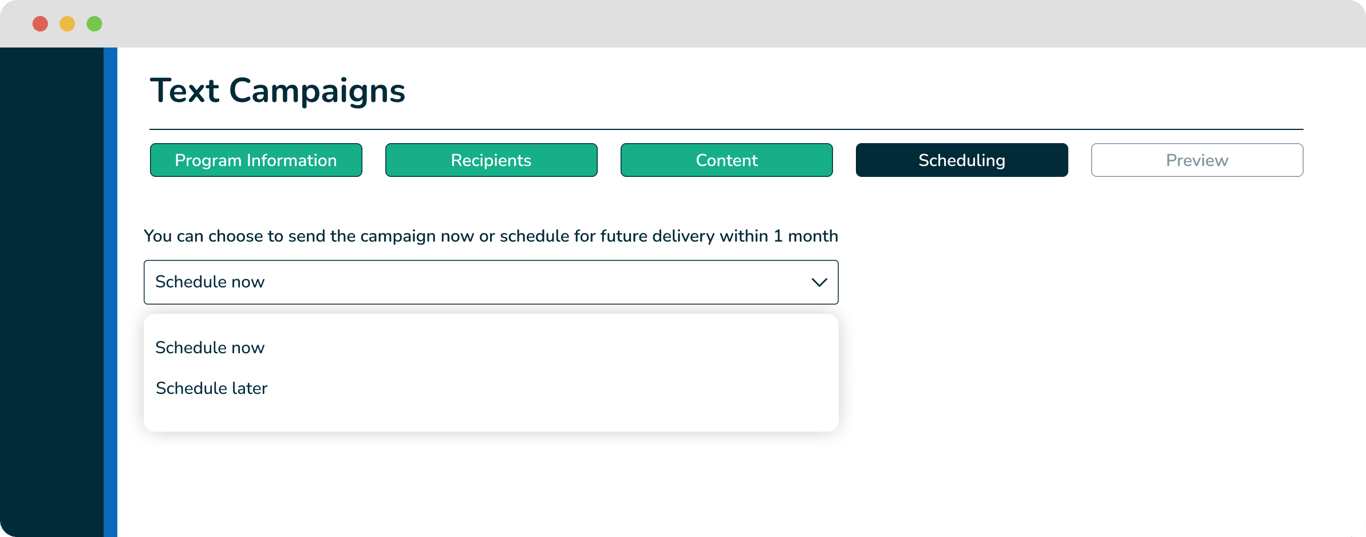
Task: Click the yellow minimize window button
Action: 67,24
